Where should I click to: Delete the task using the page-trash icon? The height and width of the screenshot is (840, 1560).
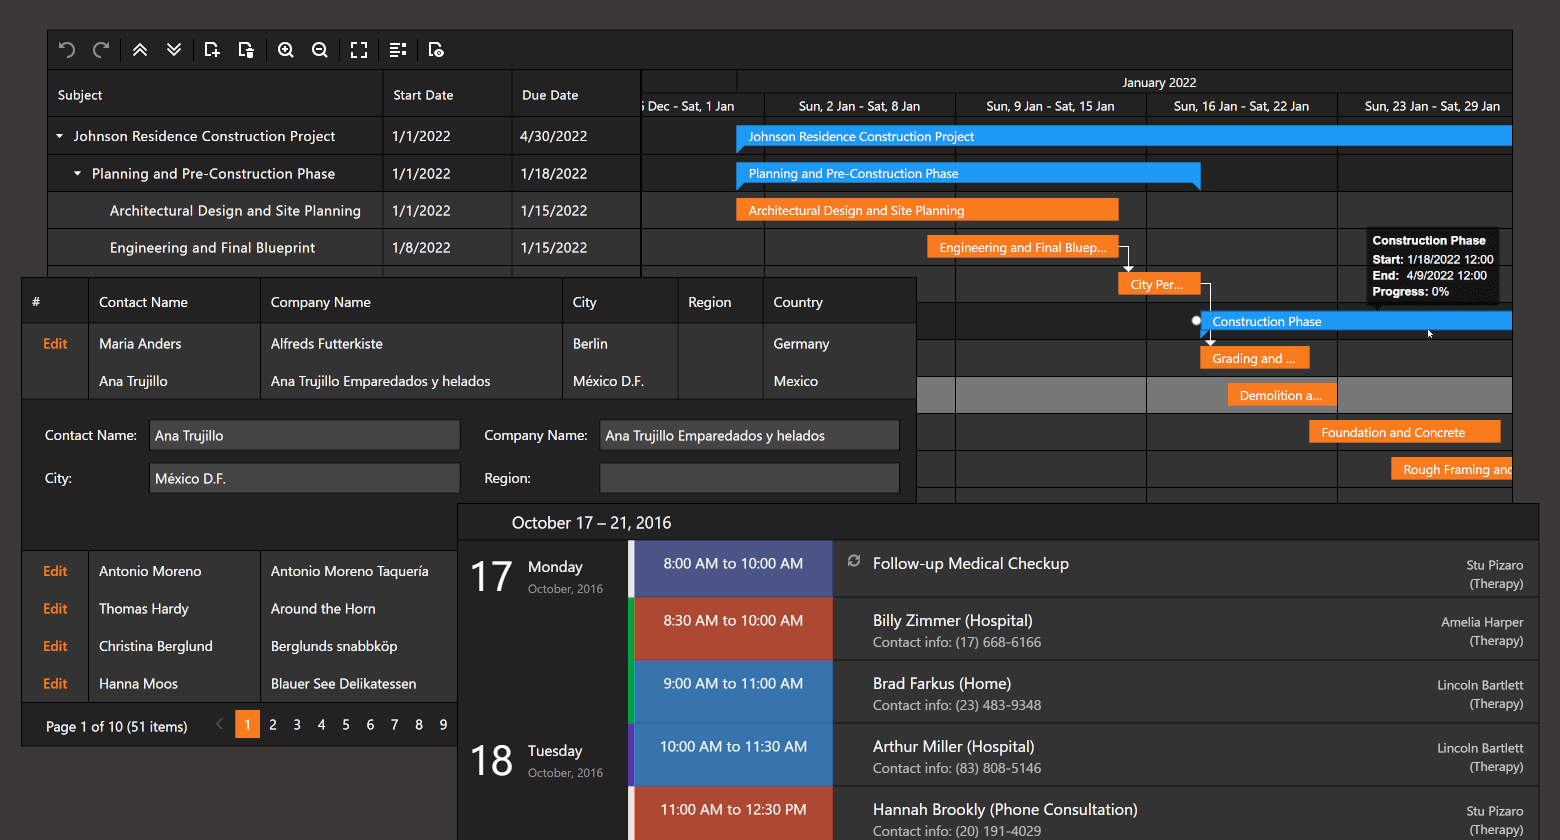click(246, 50)
